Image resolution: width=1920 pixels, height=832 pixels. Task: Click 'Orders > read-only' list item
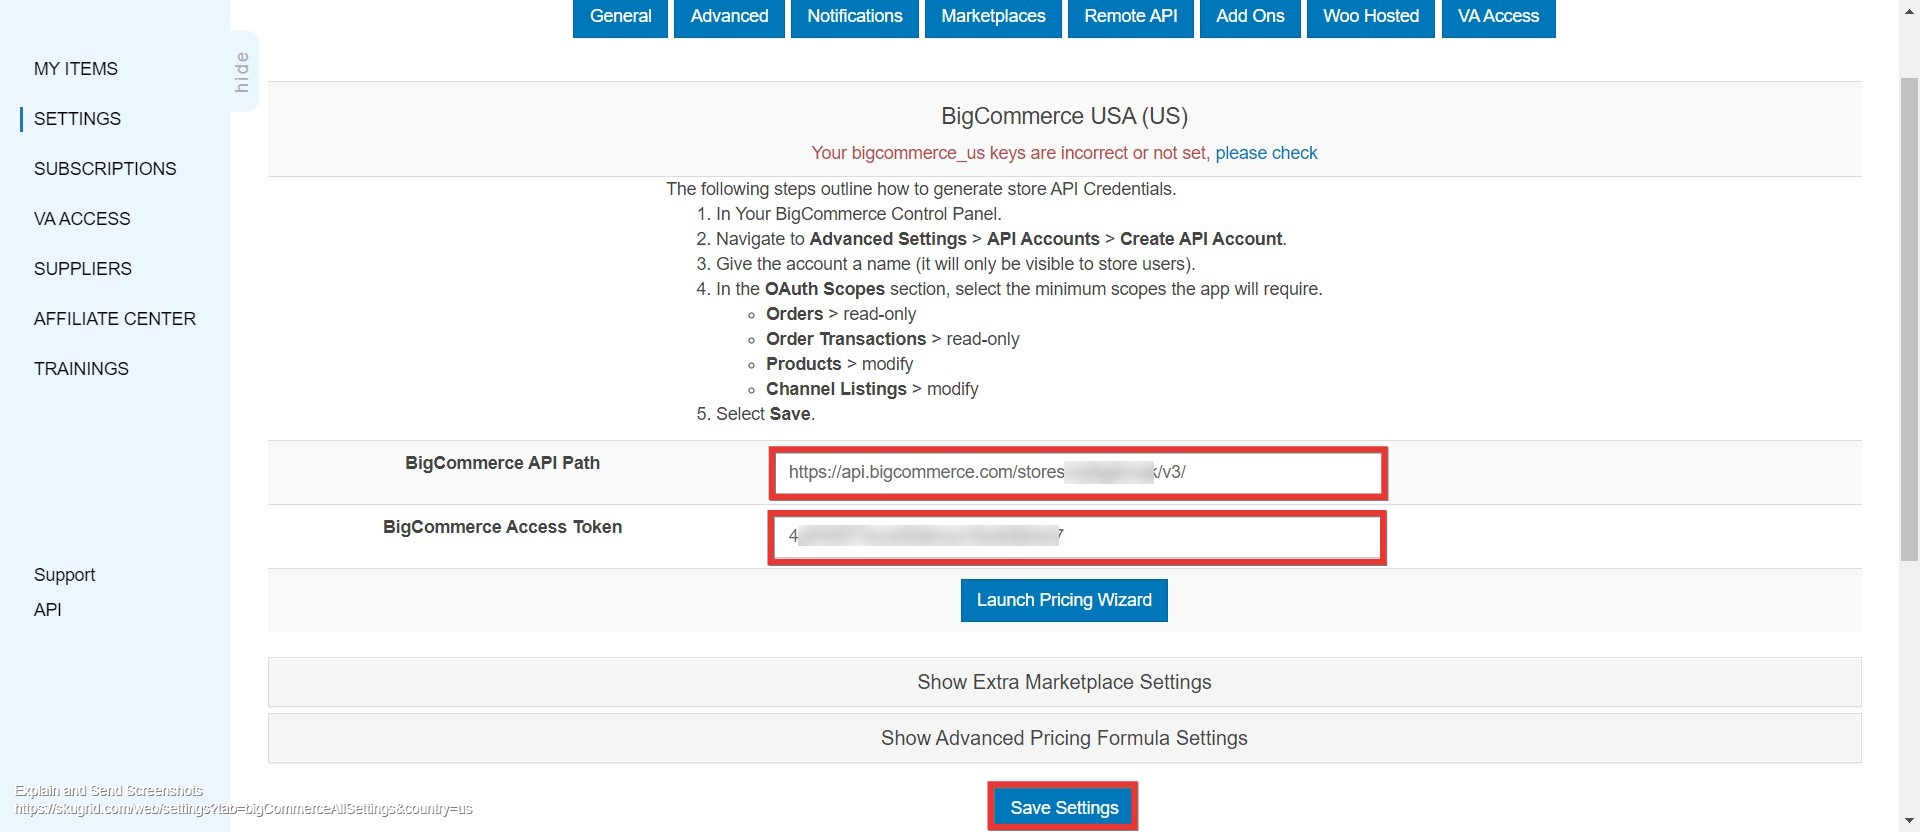click(841, 314)
